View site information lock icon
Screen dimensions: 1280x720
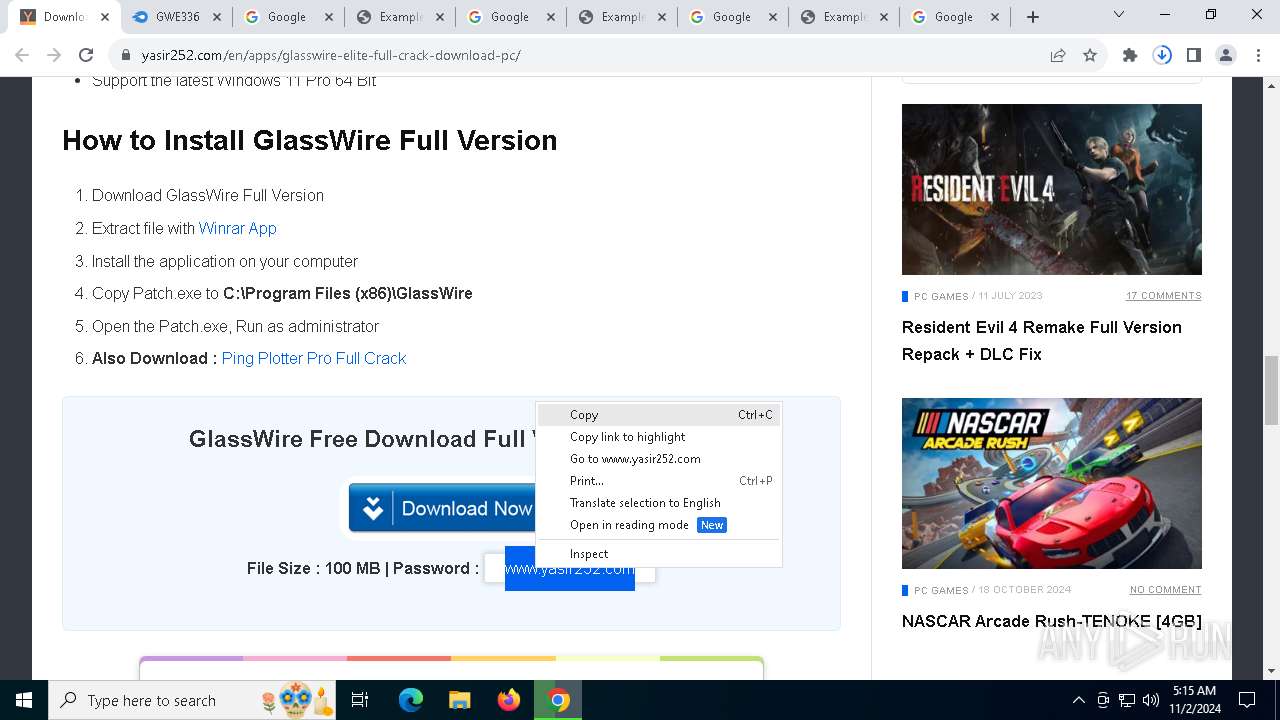125,56
